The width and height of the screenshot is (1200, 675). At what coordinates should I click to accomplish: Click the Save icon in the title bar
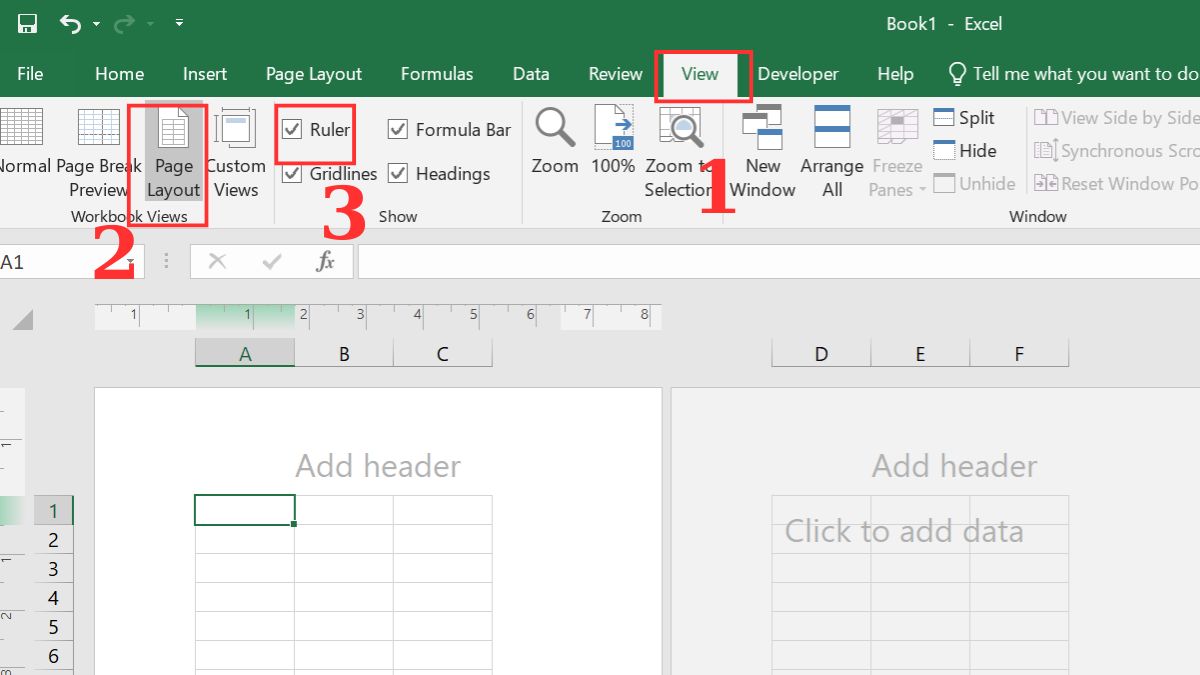tap(27, 24)
